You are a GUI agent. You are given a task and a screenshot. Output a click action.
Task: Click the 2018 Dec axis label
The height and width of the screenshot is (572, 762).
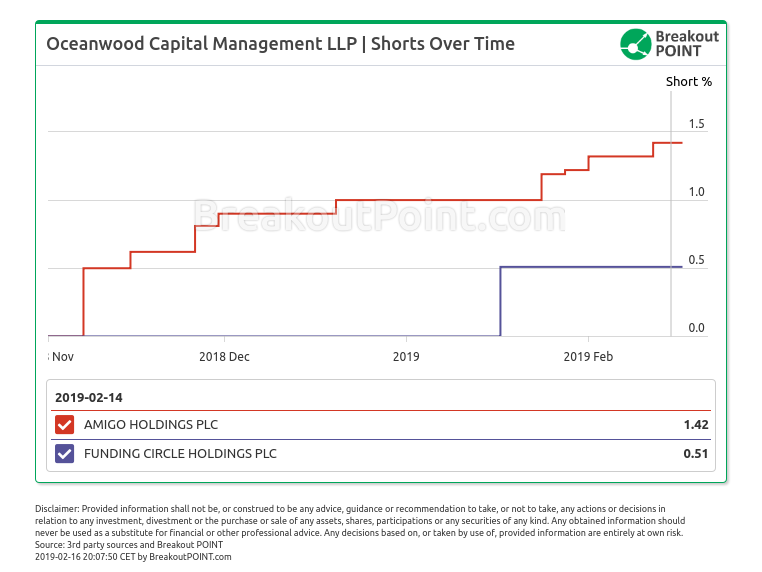(224, 356)
